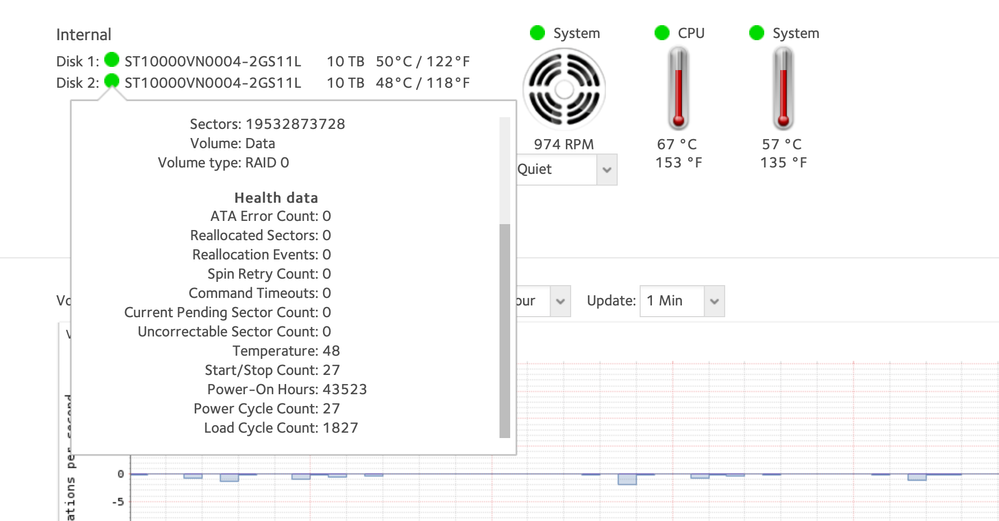Click the Health data heading
Image resolution: width=999 pixels, height=521 pixels.
pos(276,198)
